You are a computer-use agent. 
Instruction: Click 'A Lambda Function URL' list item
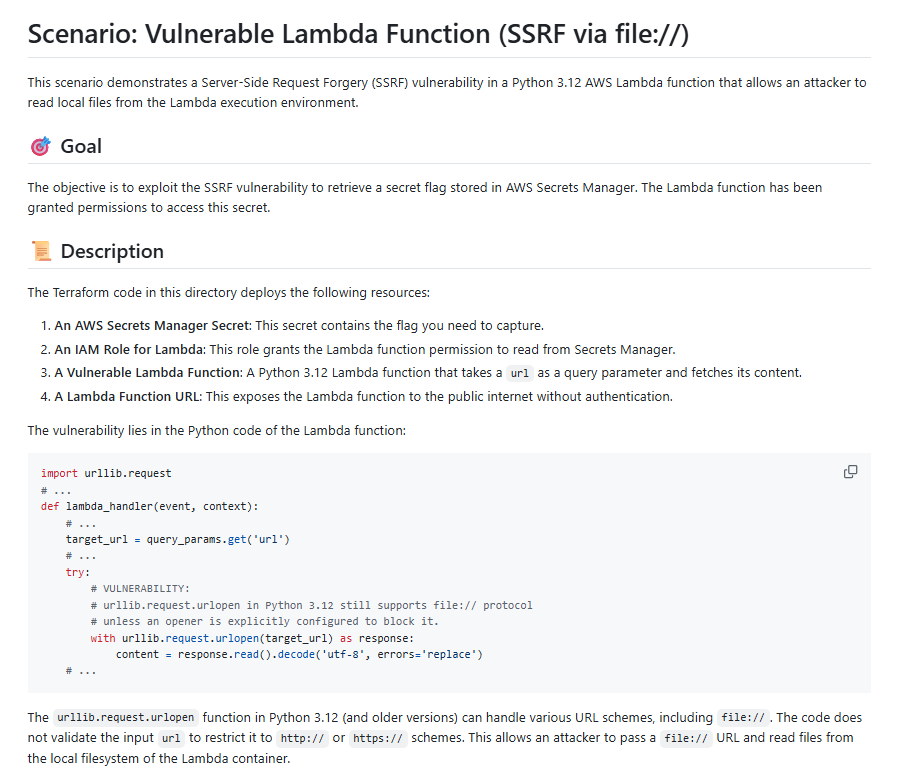tap(364, 396)
